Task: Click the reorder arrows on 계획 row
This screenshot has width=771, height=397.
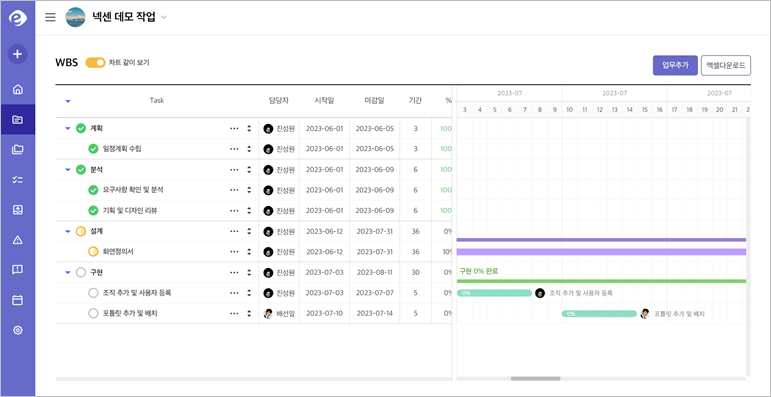Action: pos(249,128)
